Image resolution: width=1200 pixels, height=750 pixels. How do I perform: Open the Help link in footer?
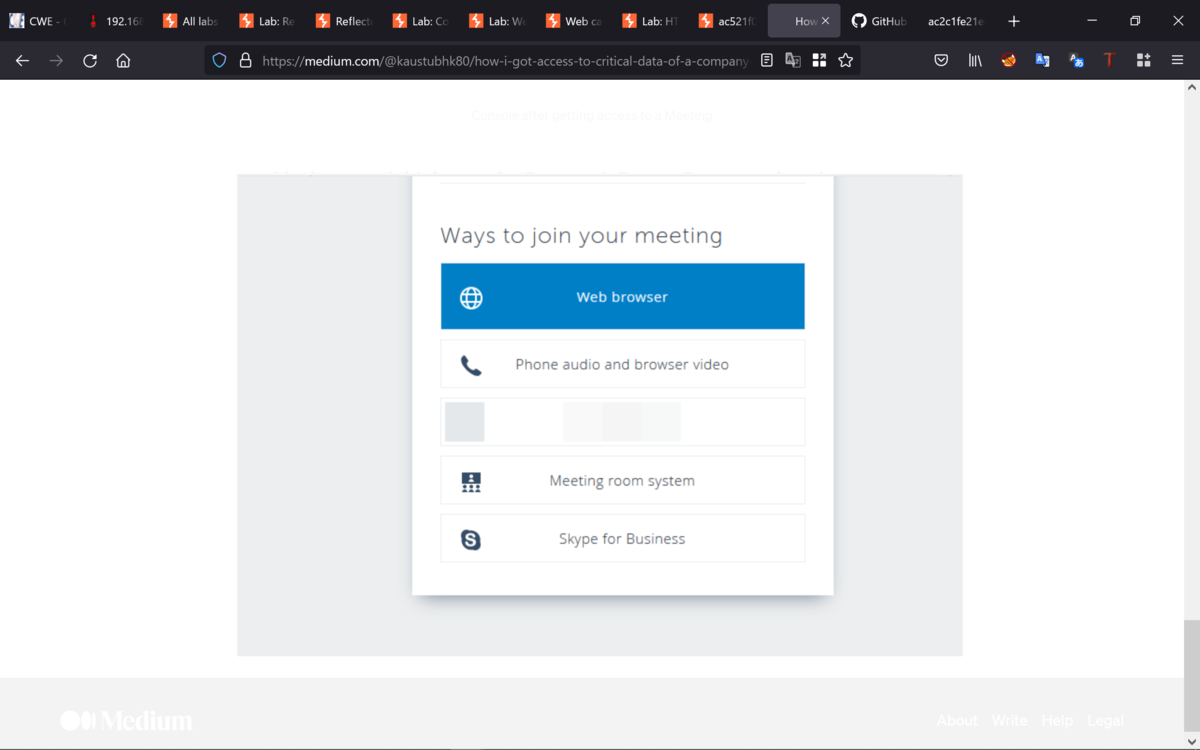click(1057, 720)
